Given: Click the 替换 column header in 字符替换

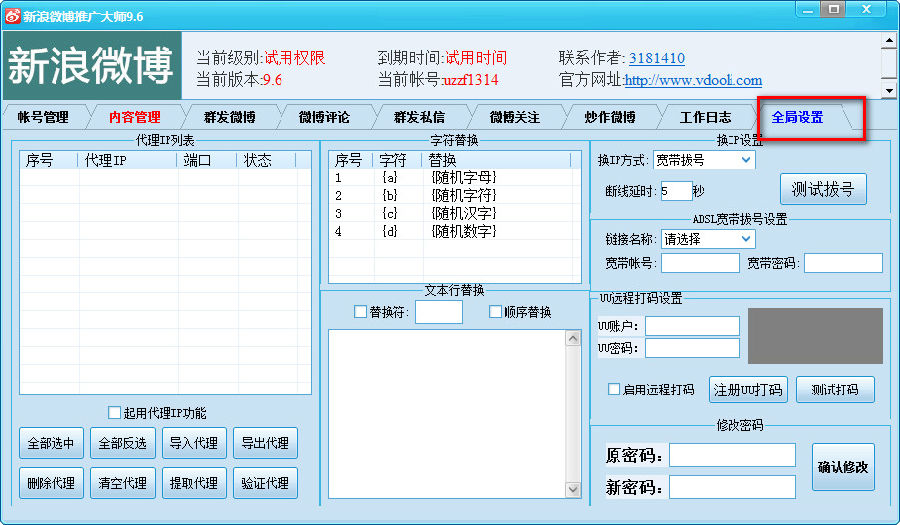Looking at the screenshot, I should pos(496,160).
